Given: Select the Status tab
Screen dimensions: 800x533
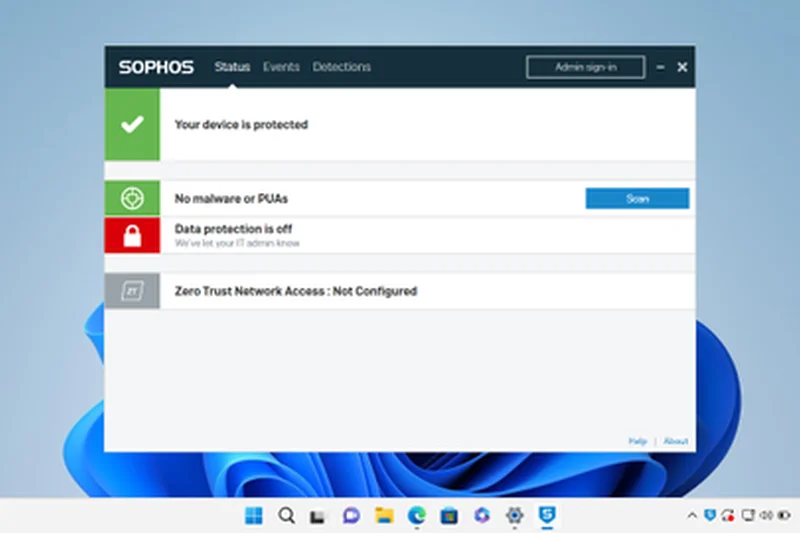Looking at the screenshot, I should [x=232, y=67].
